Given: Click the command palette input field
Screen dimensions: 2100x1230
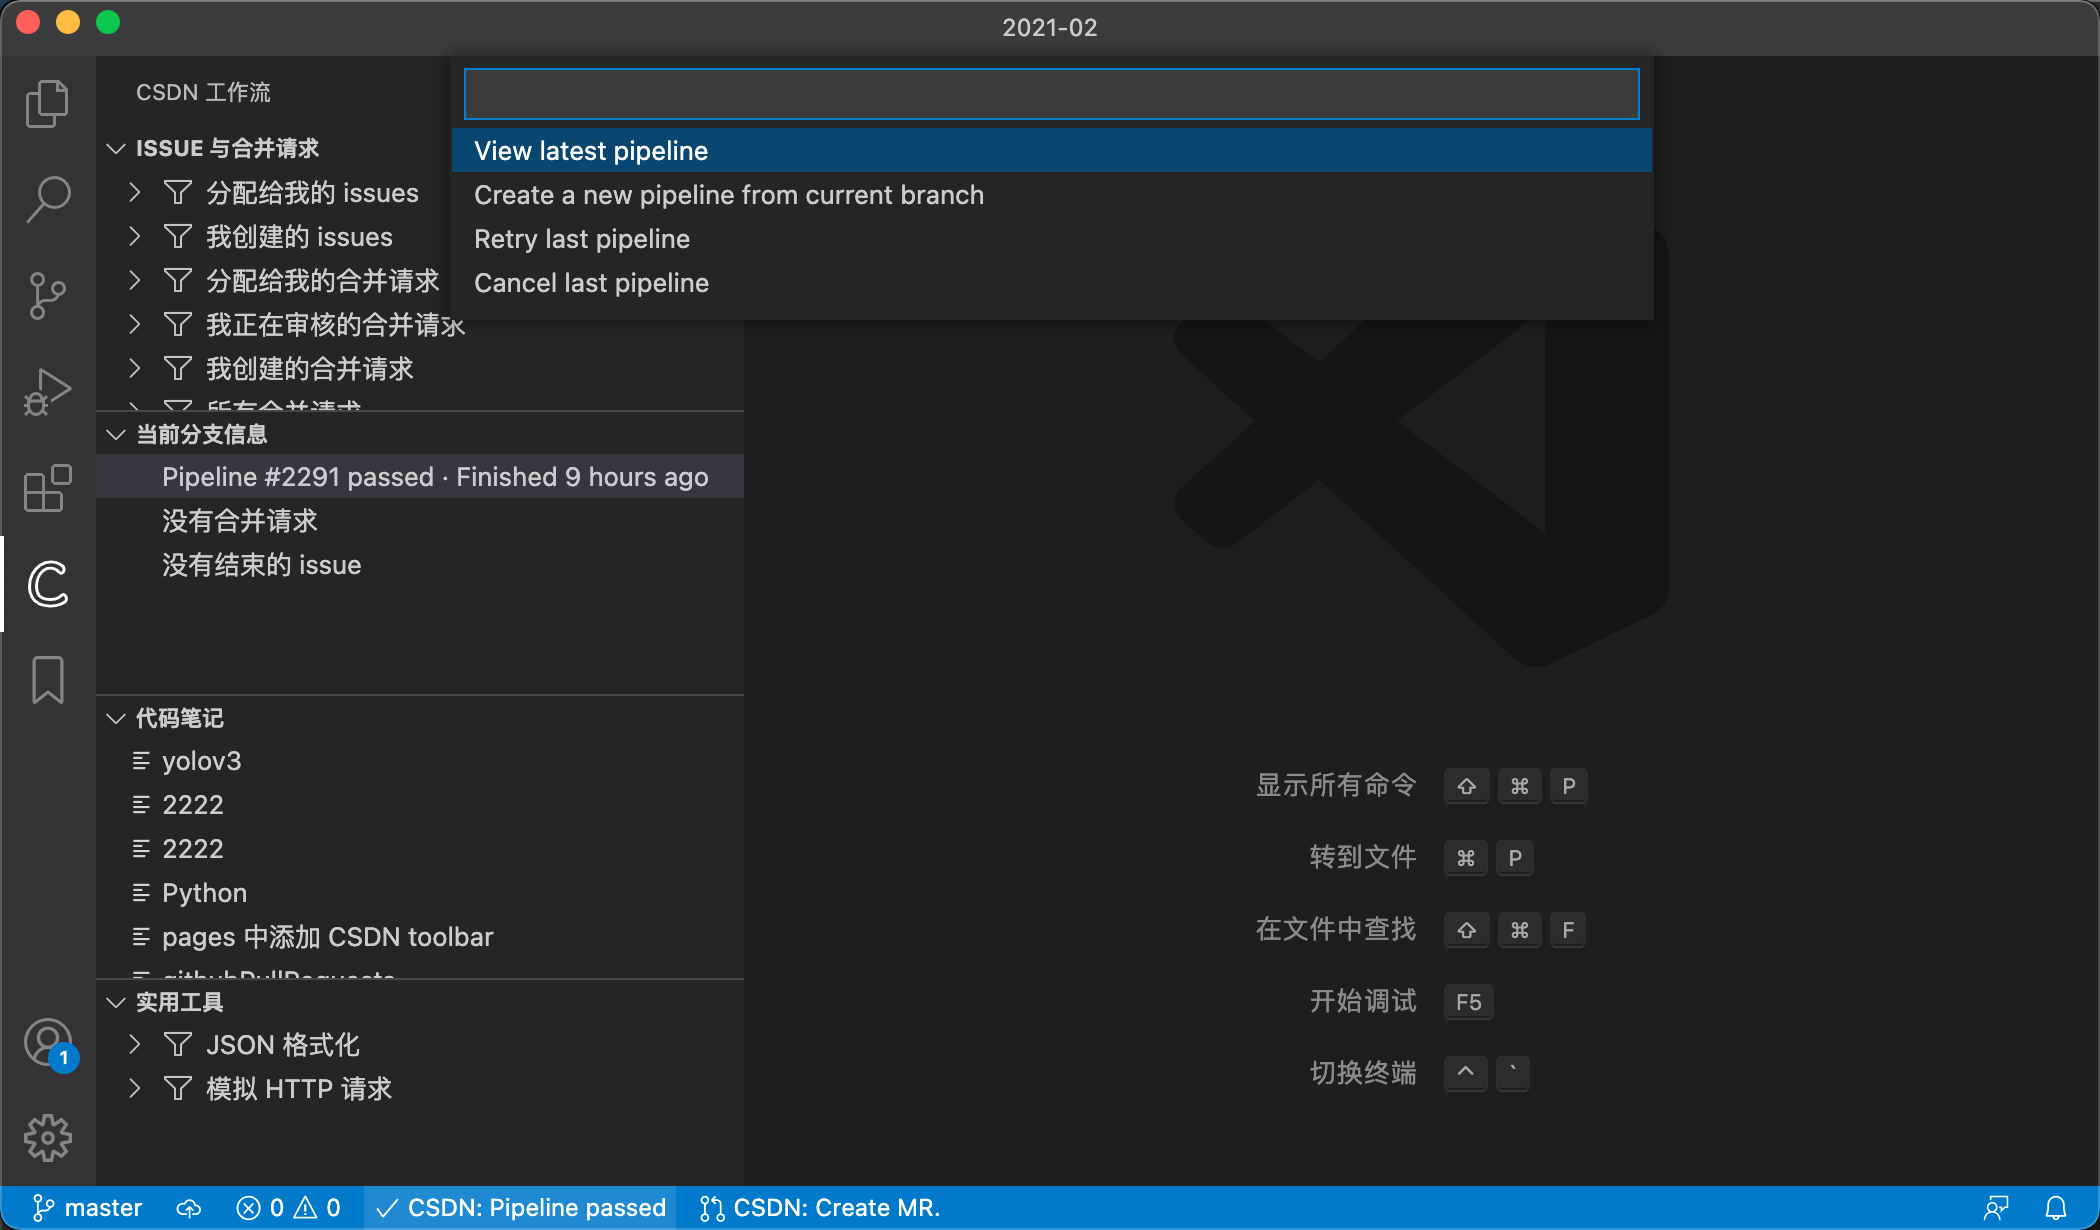Looking at the screenshot, I should point(1050,94).
